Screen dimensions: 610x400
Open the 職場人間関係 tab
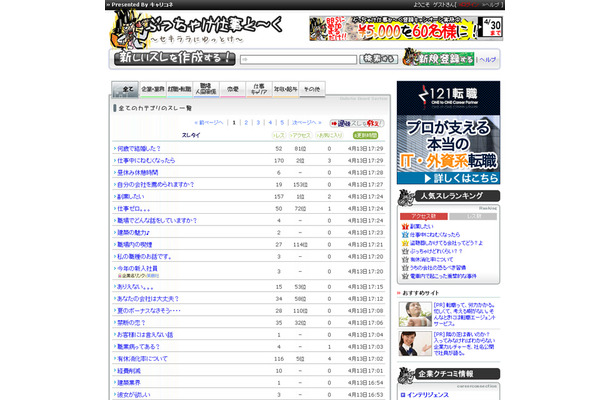206,89
